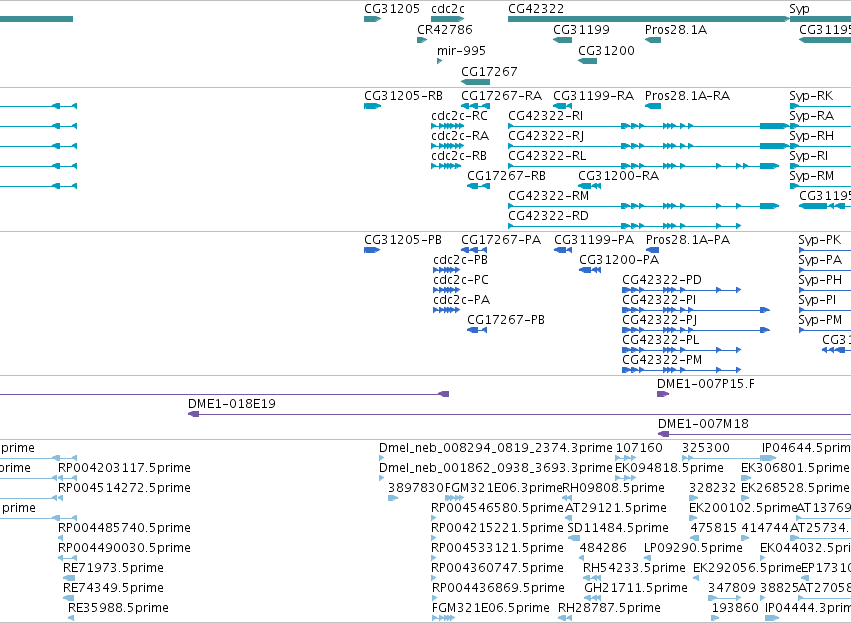
Task: Select the cdc2c-PC protein label
Action: [x=461, y=280]
